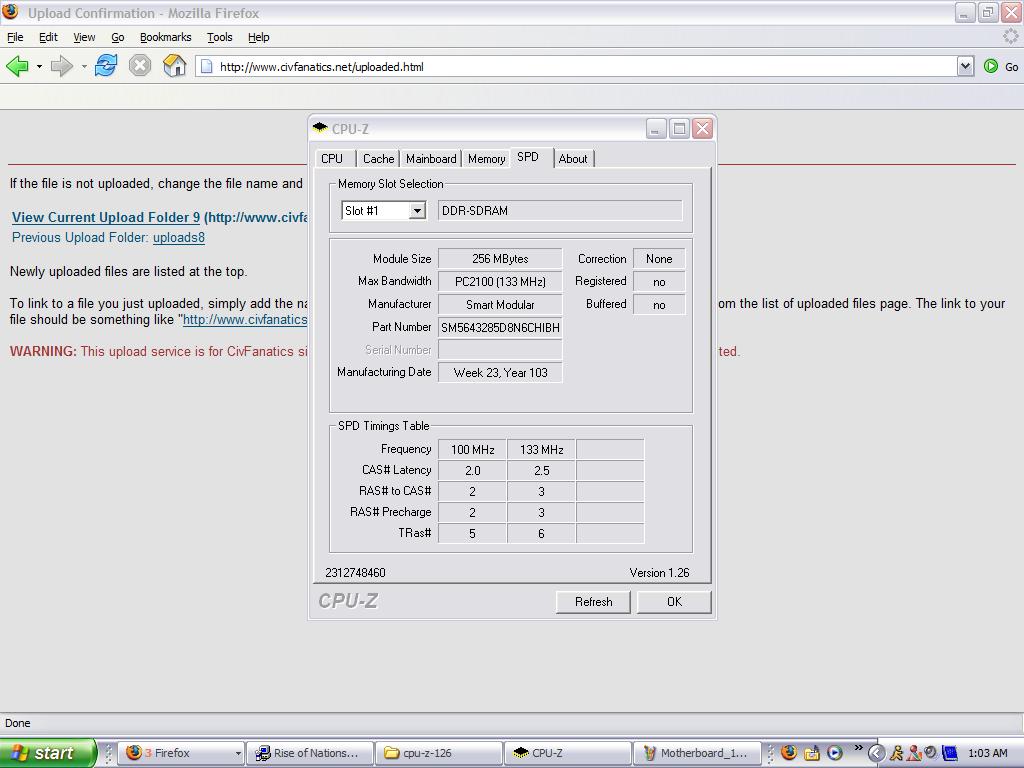1024x768 pixels.
Task: Click the Stop loading icon
Action: (140, 66)
